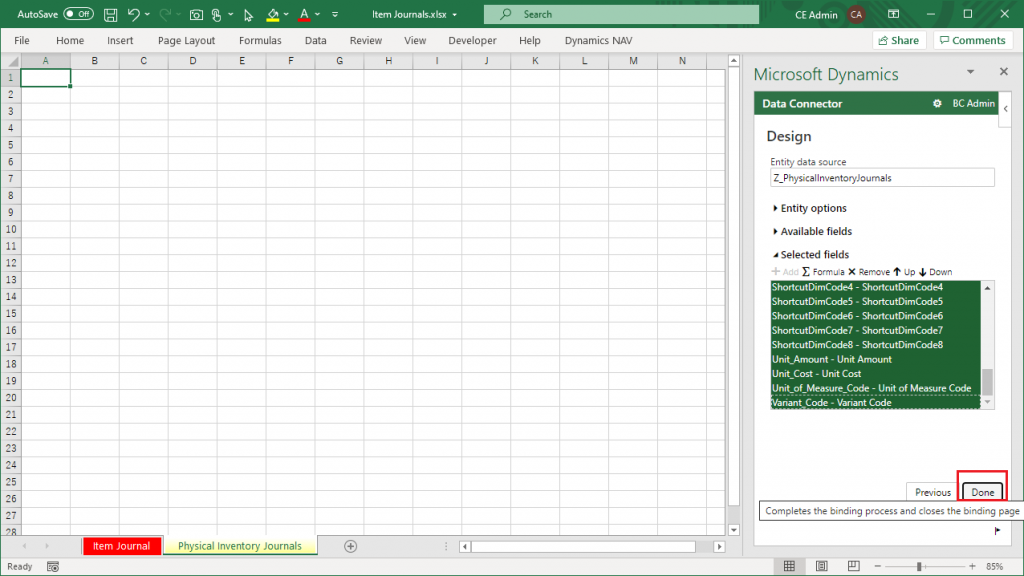Click the Remove X icon
The width and height of the screenshot is (1024, 576).
852,272
